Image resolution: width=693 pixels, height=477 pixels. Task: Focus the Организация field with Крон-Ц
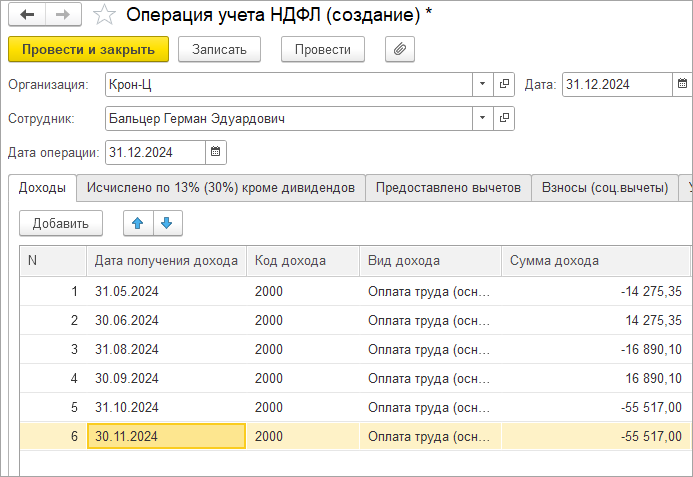click(x=289, y=84)
